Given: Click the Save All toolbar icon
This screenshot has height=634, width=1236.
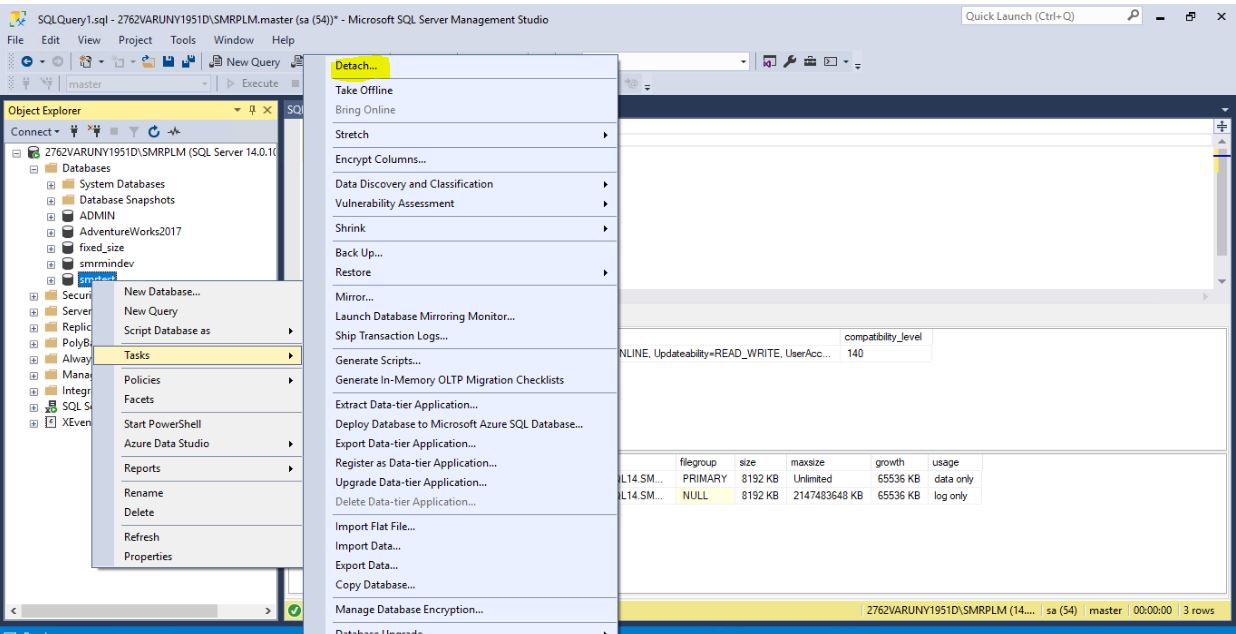Looking at the screenshot, I should pos(190,60).
